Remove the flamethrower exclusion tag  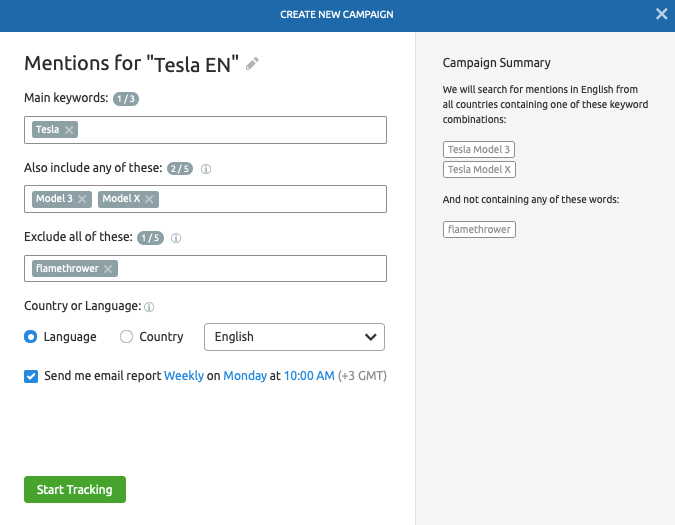(x=108, y=269)
